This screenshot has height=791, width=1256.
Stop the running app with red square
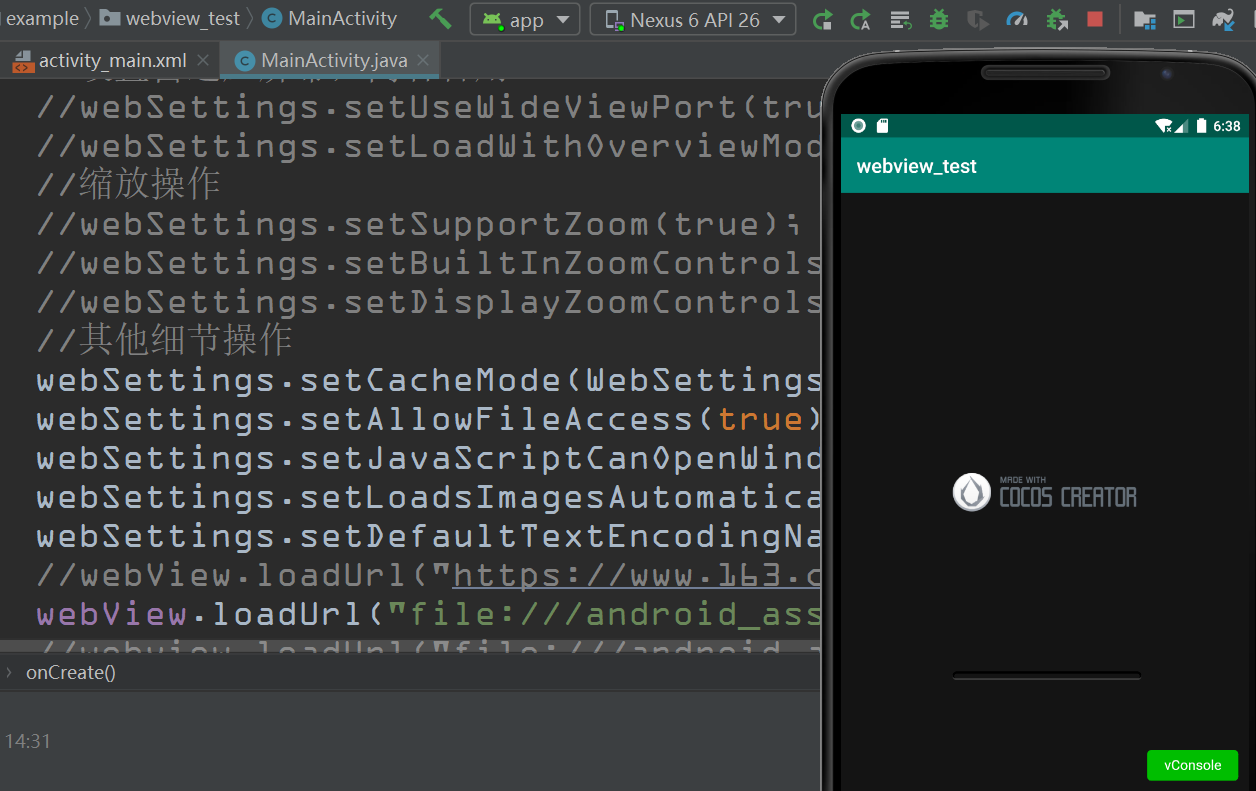click(1095, 19)
